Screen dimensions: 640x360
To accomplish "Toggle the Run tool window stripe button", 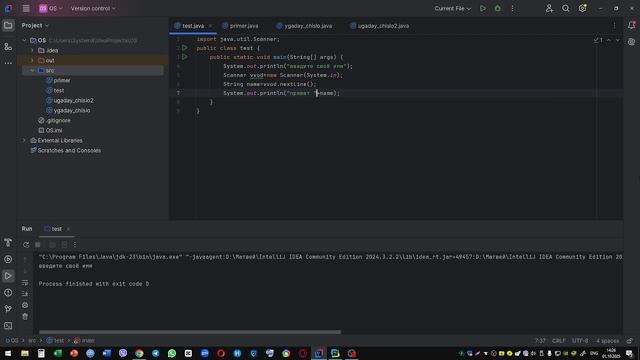I will [8, 276].
